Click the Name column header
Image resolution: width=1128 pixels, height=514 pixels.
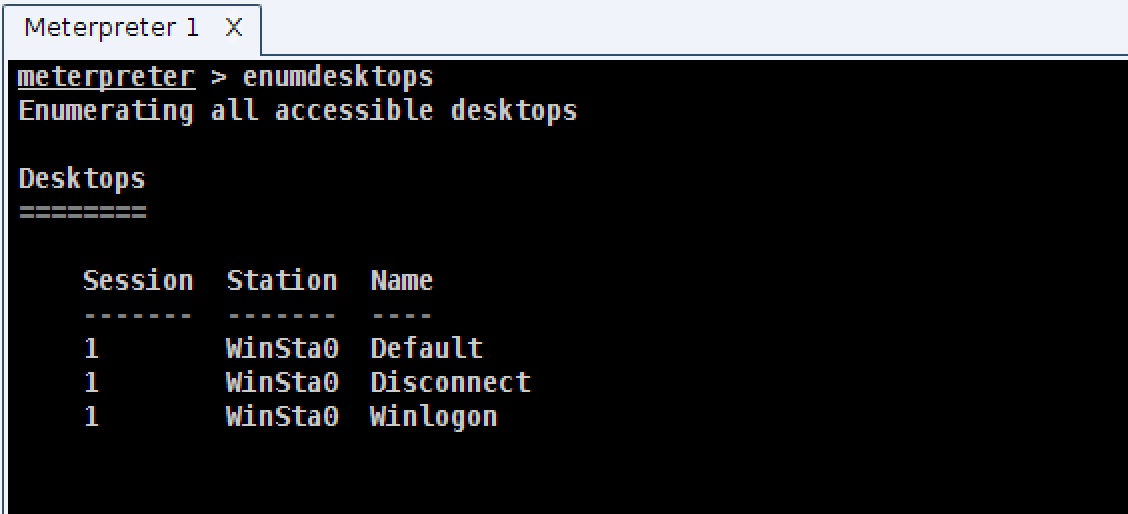pos(401,281)
